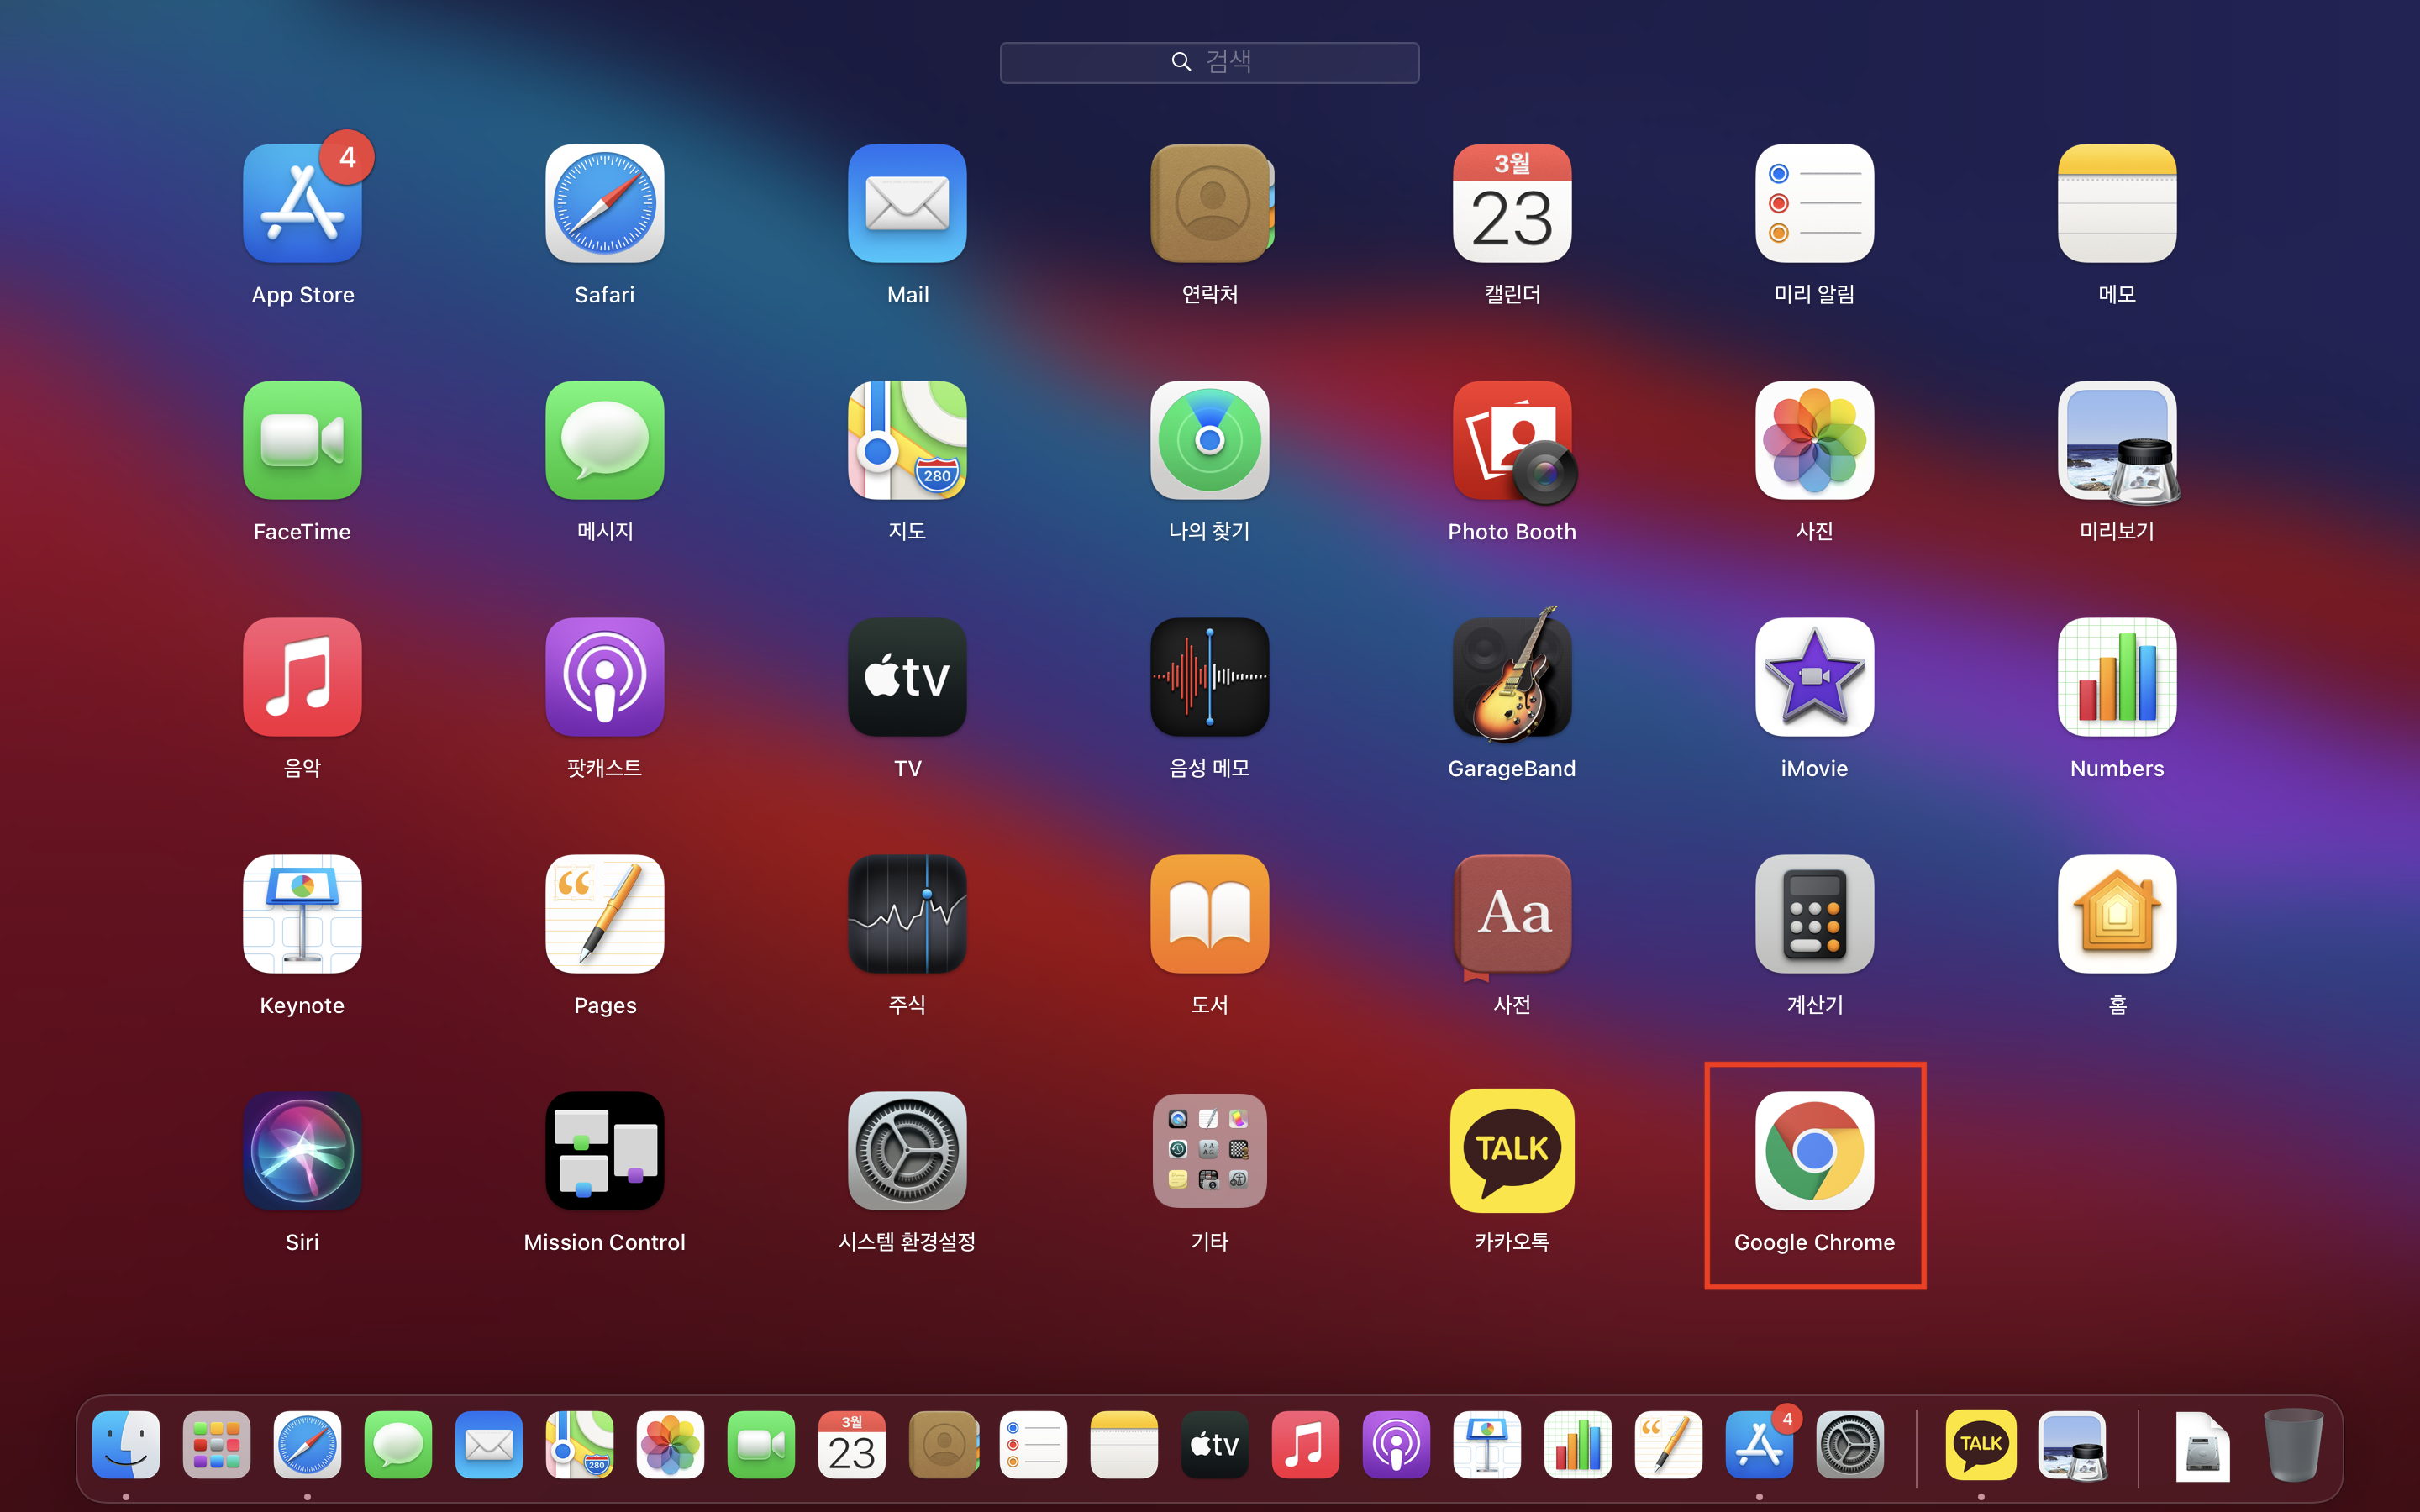Open Numbers from the Dock
The height and width of the screenshot is (1512, 2420).
click(x=1578, y=1445)
